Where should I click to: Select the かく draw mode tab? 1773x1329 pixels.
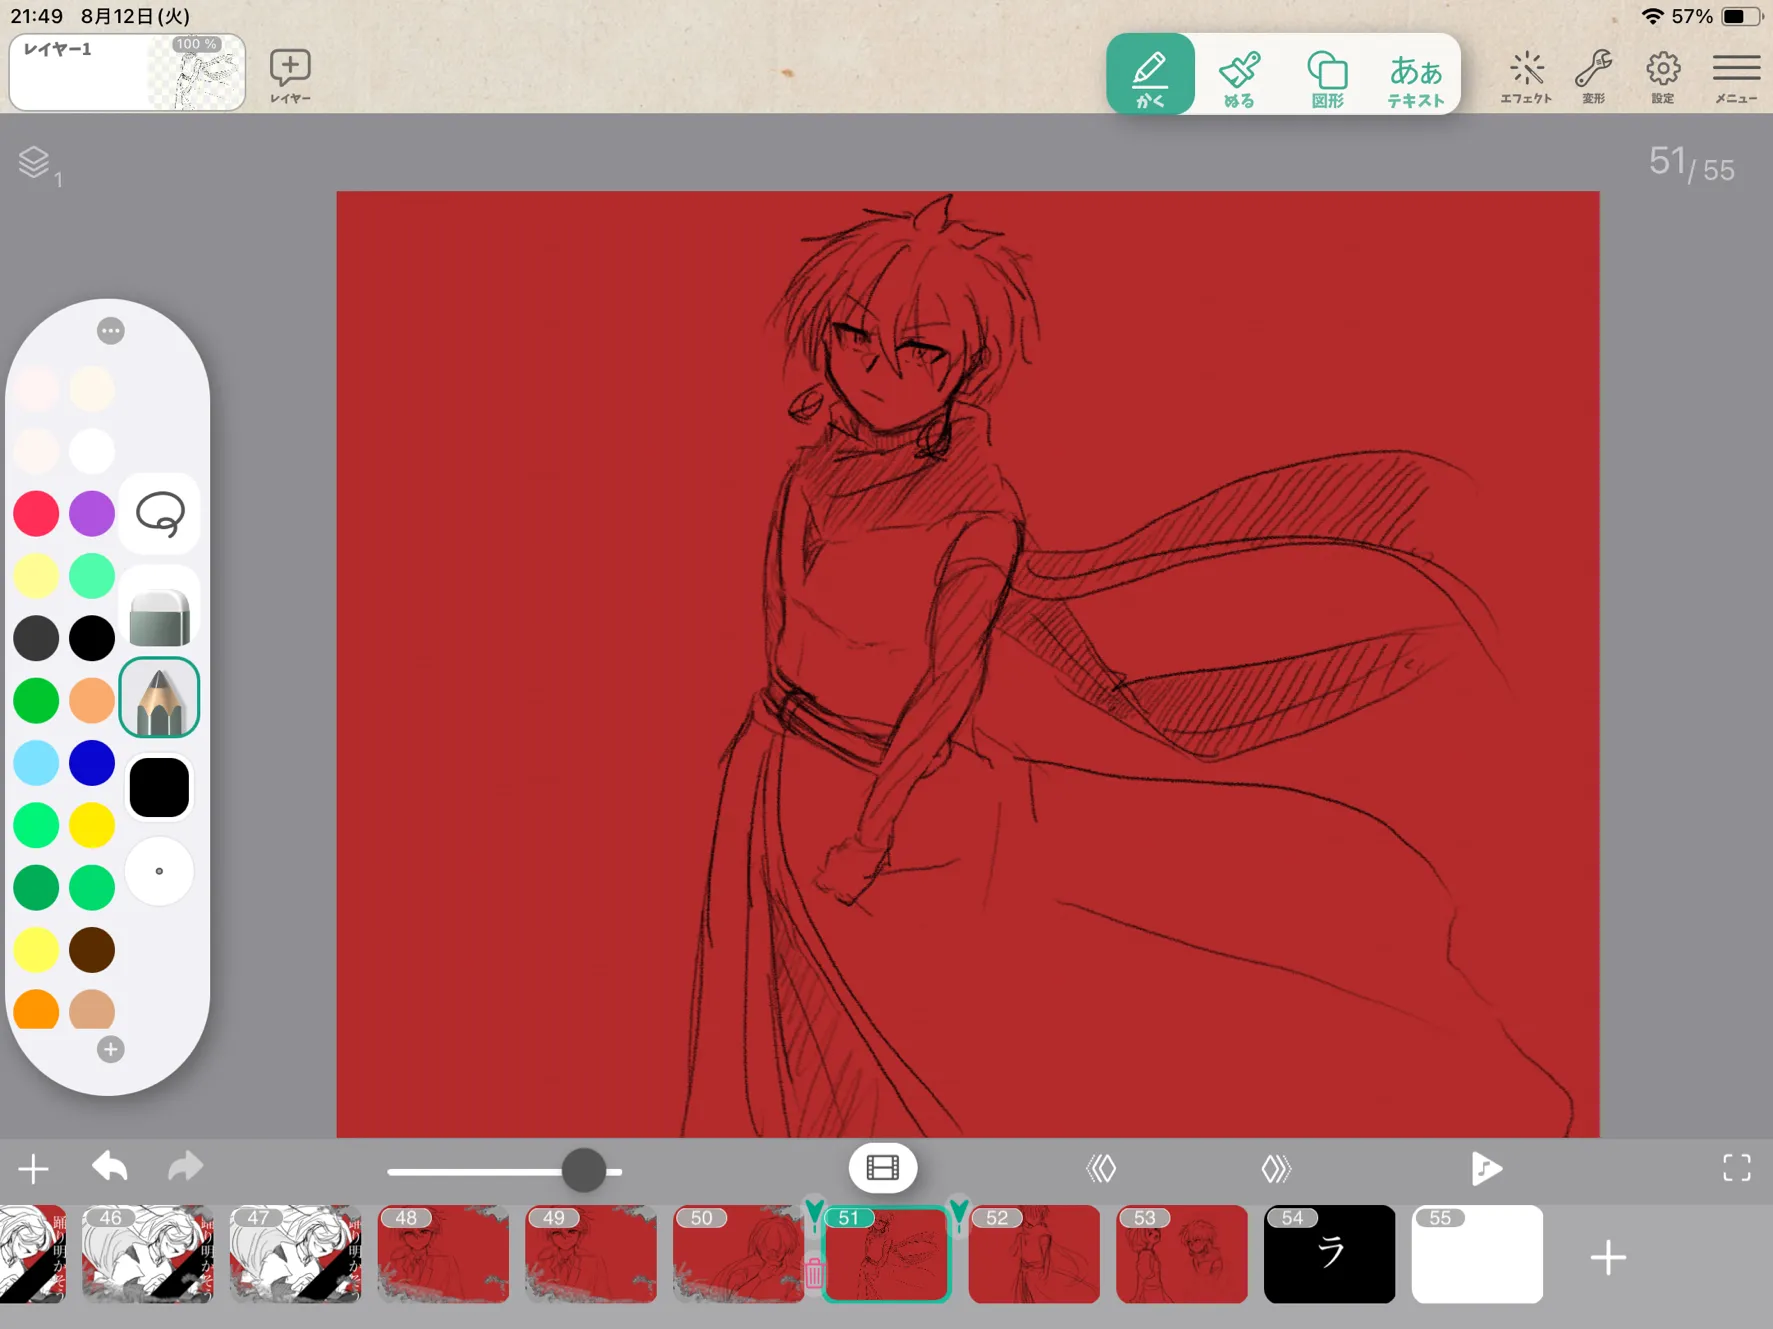pyautogui.click(x=1150, y=74)
